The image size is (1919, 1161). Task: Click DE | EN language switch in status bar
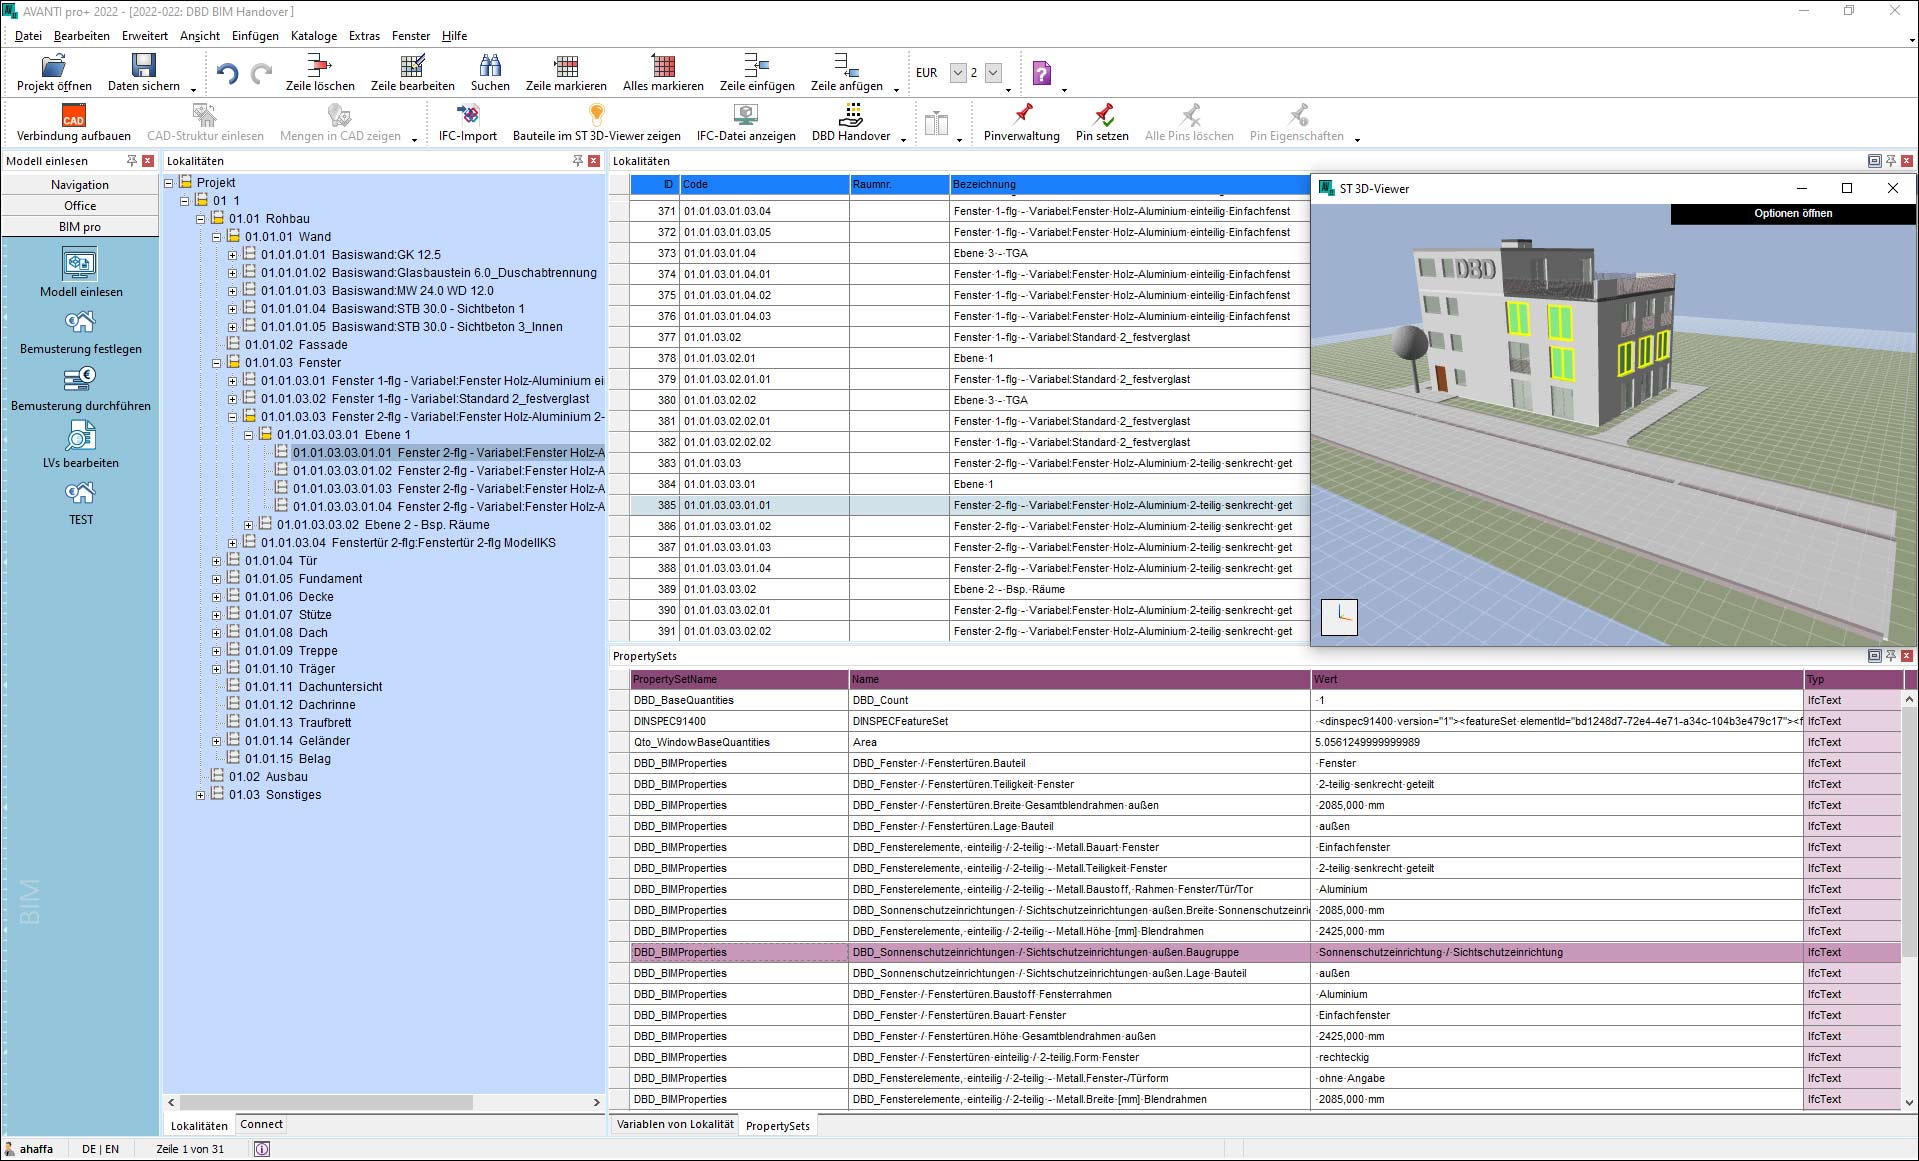(x=100, y=1149)
